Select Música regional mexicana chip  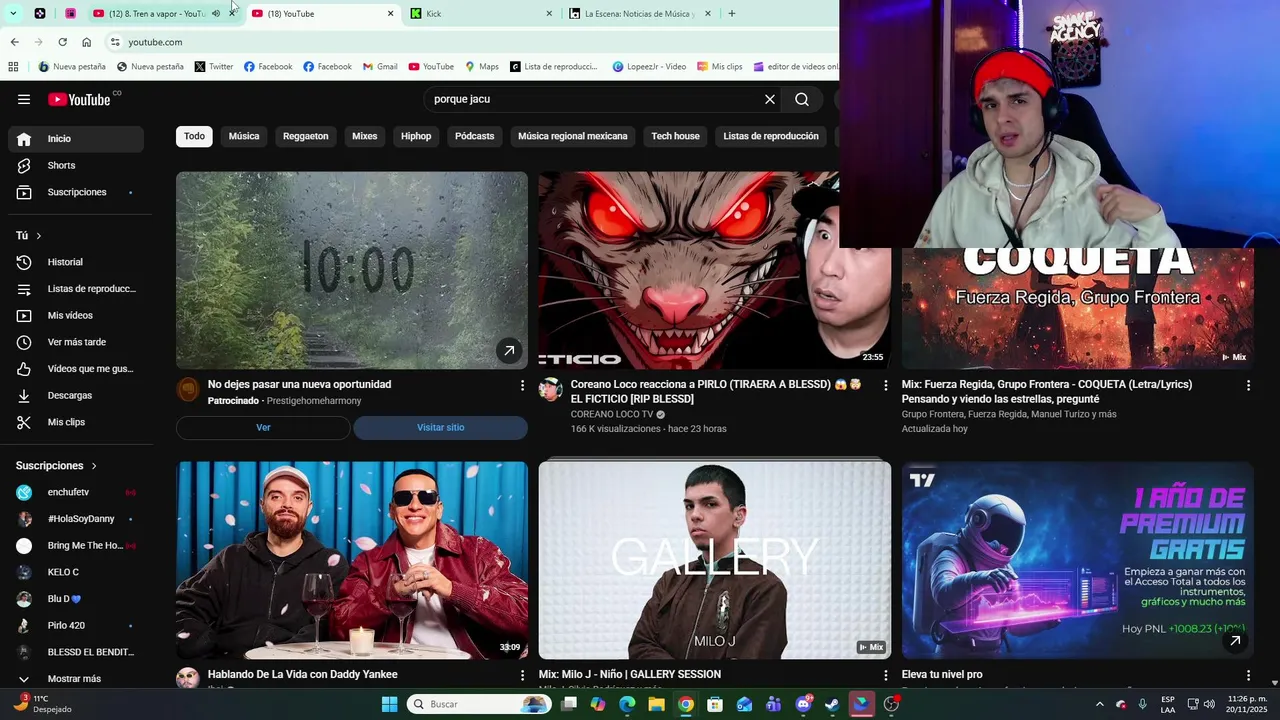point(573,136)
